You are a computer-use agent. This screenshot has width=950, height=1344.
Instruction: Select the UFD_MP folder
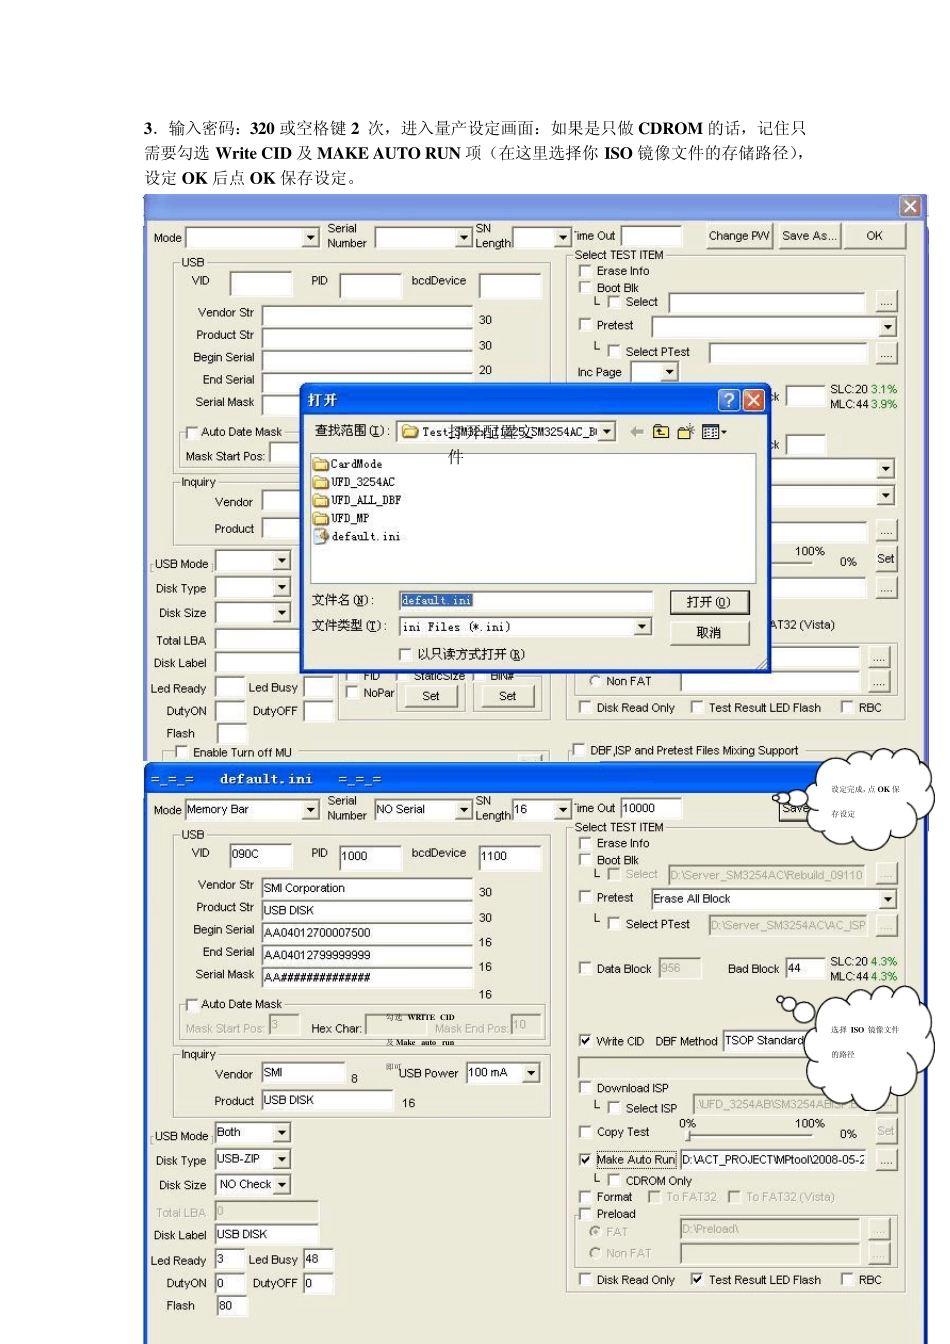tap(341, 518)
